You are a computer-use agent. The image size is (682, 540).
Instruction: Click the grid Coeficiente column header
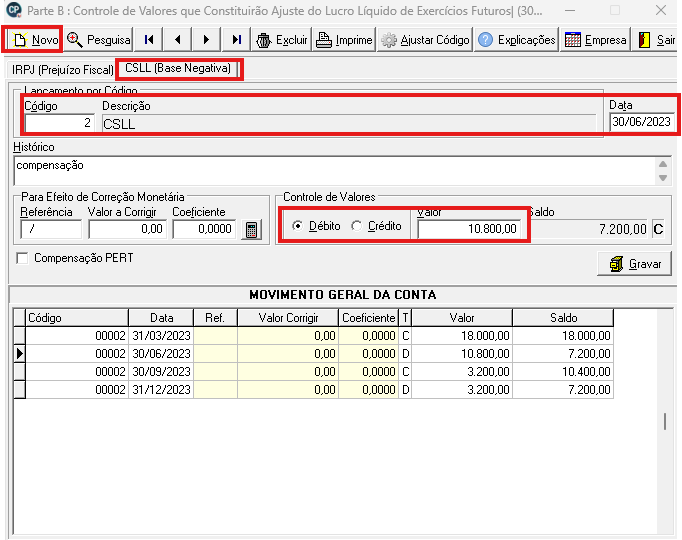click(368, 318)
